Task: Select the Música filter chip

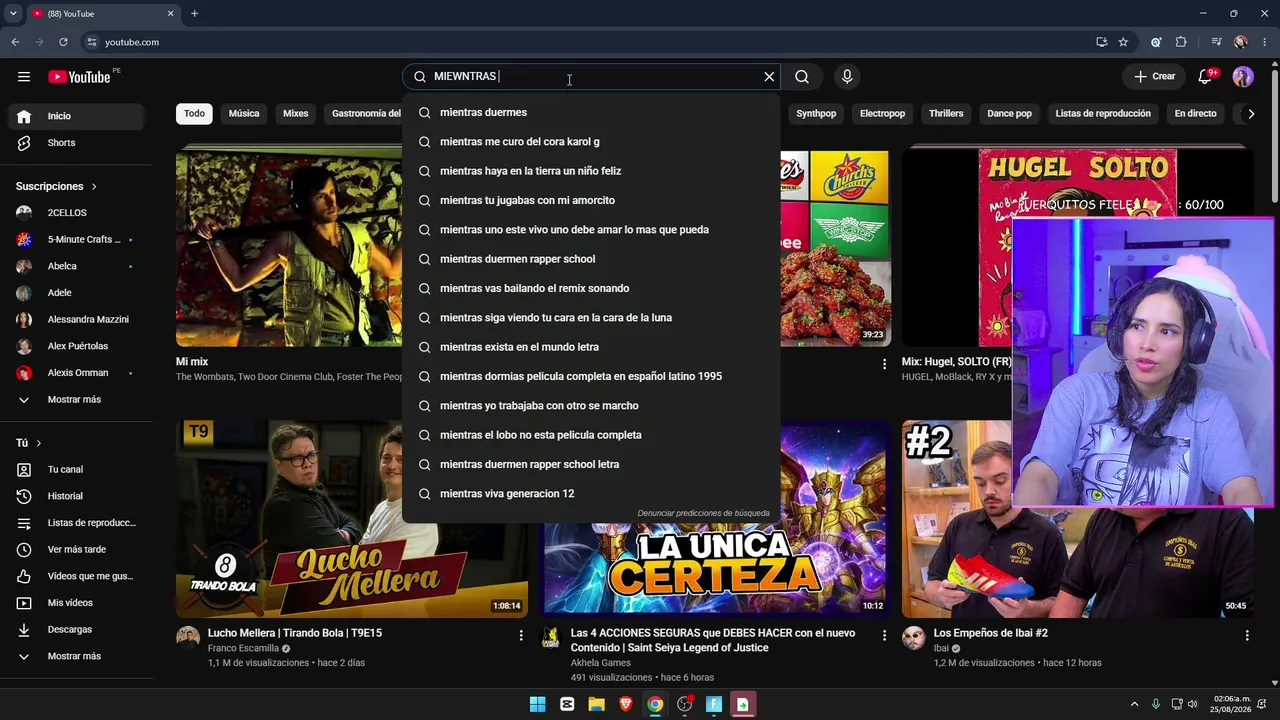Action: pos(244,114)
